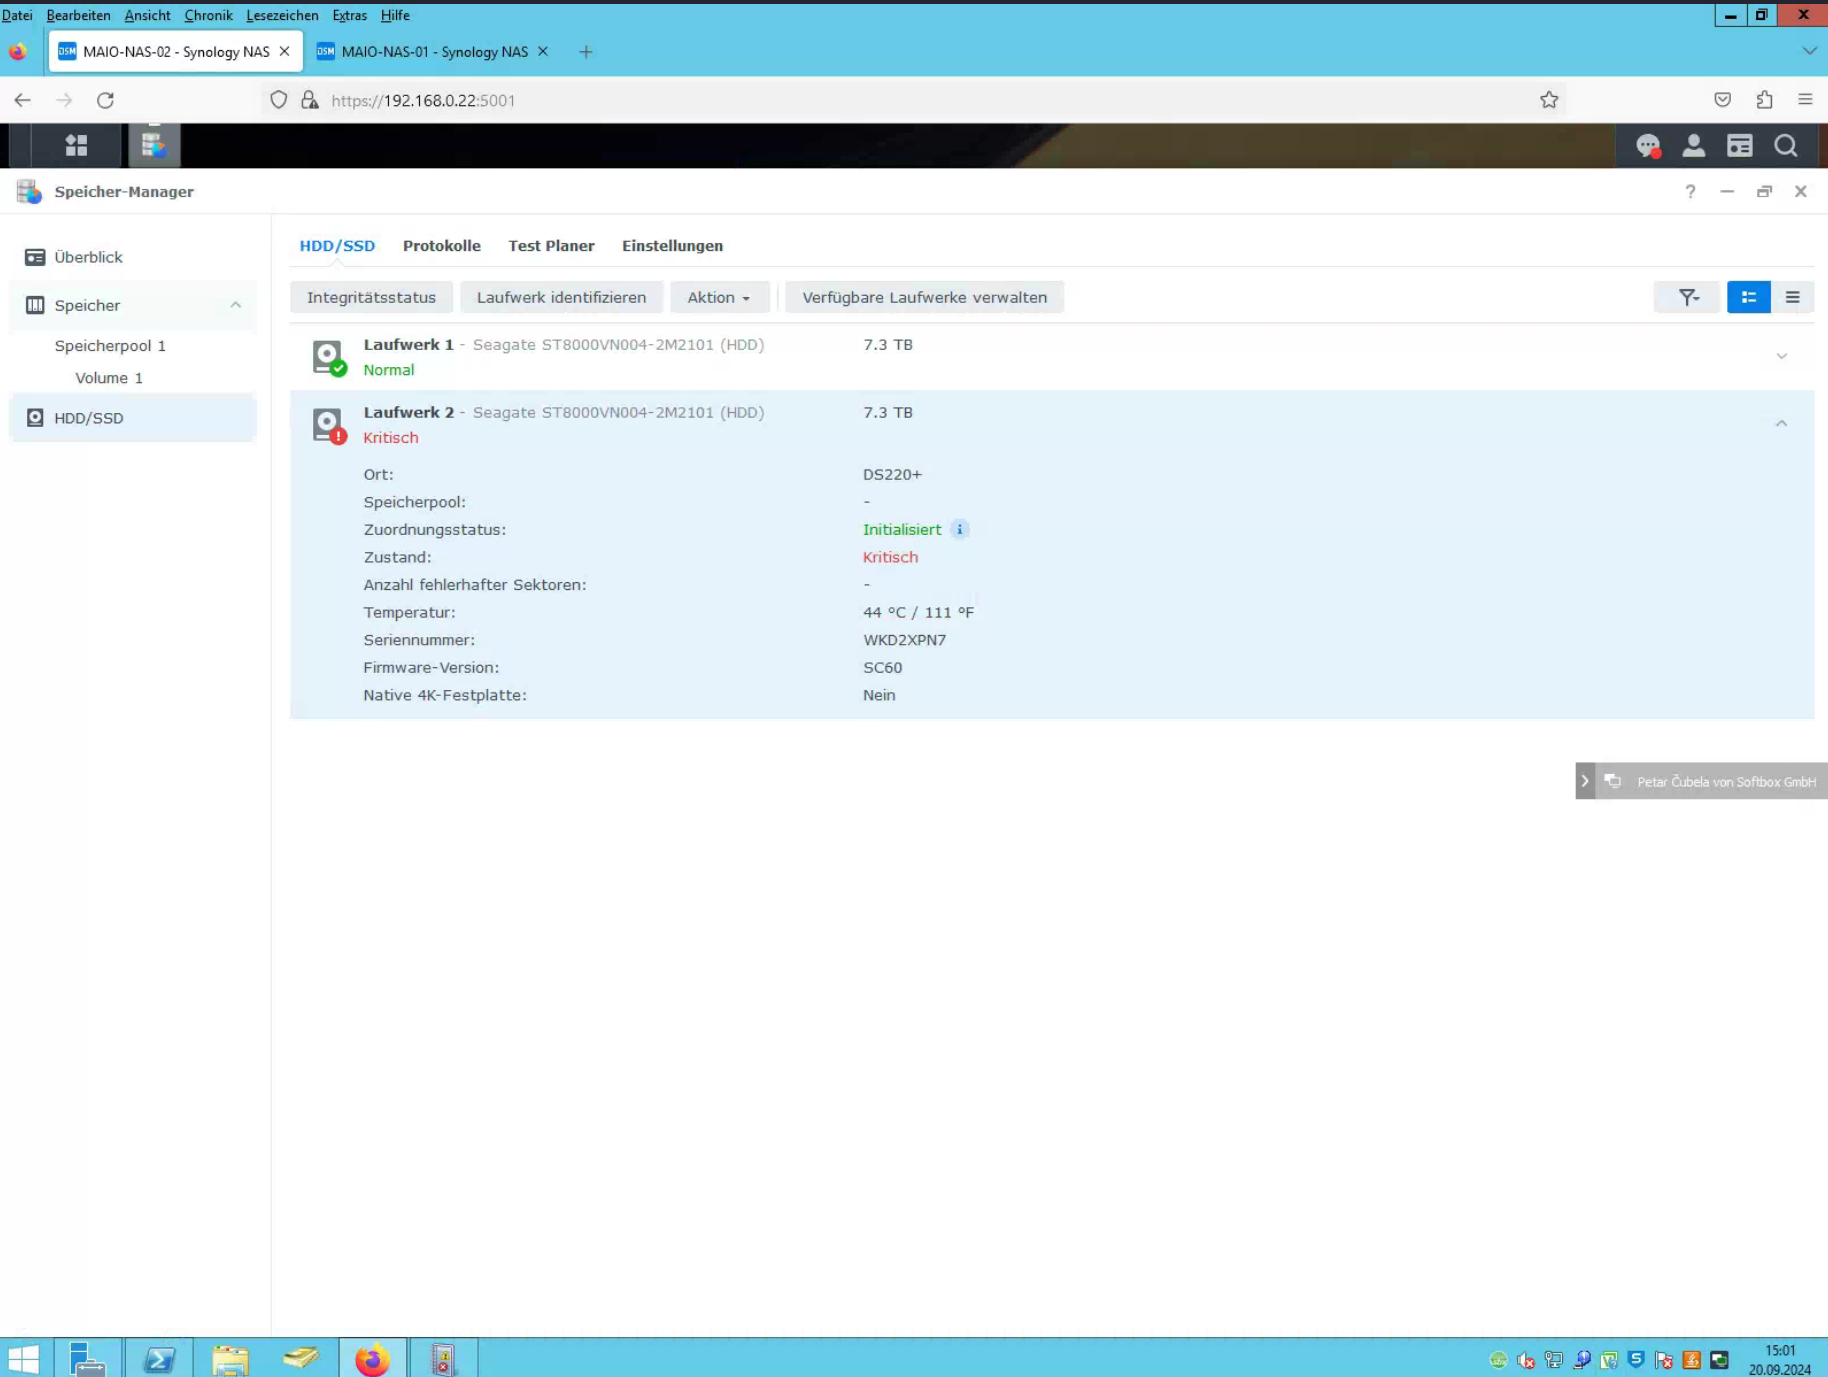
Task: Open the Aktion dropdown menu
Action: [x=718, y=297]
